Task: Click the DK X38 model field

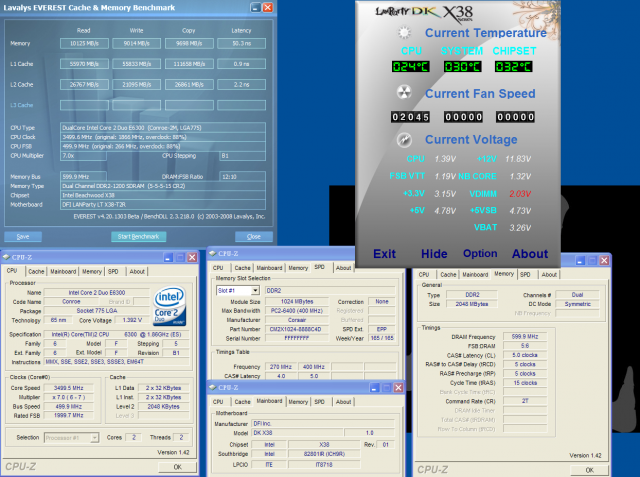Action: tap(298, 433)
